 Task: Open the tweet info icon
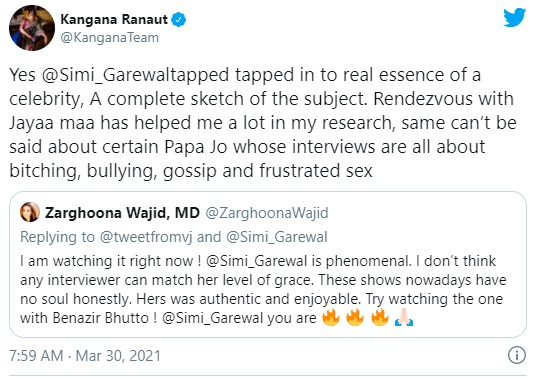coord(517,355)
